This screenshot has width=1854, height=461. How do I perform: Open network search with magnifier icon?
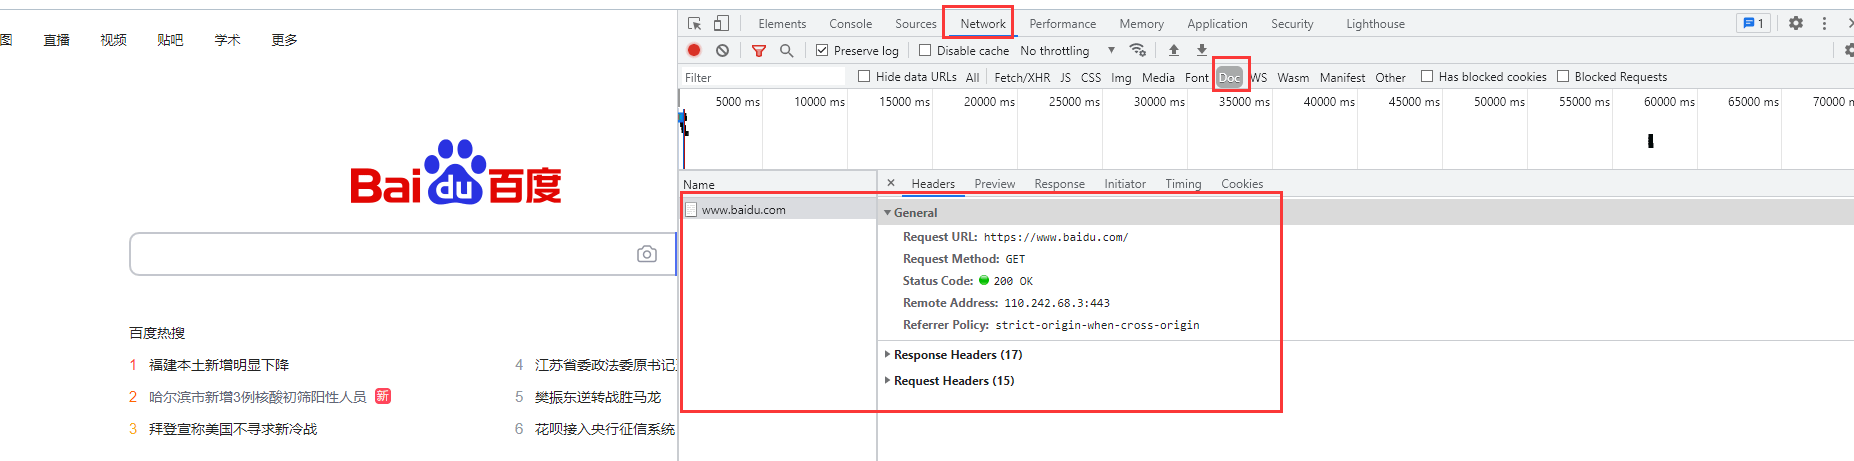point(787,50)
